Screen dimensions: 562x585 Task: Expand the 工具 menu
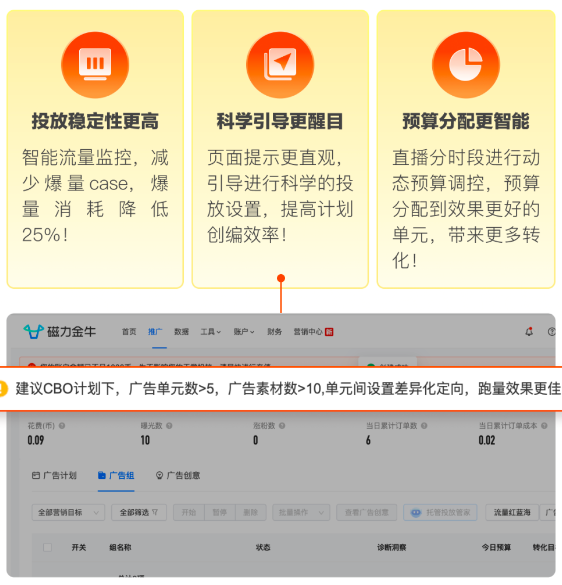coord(210,331)
